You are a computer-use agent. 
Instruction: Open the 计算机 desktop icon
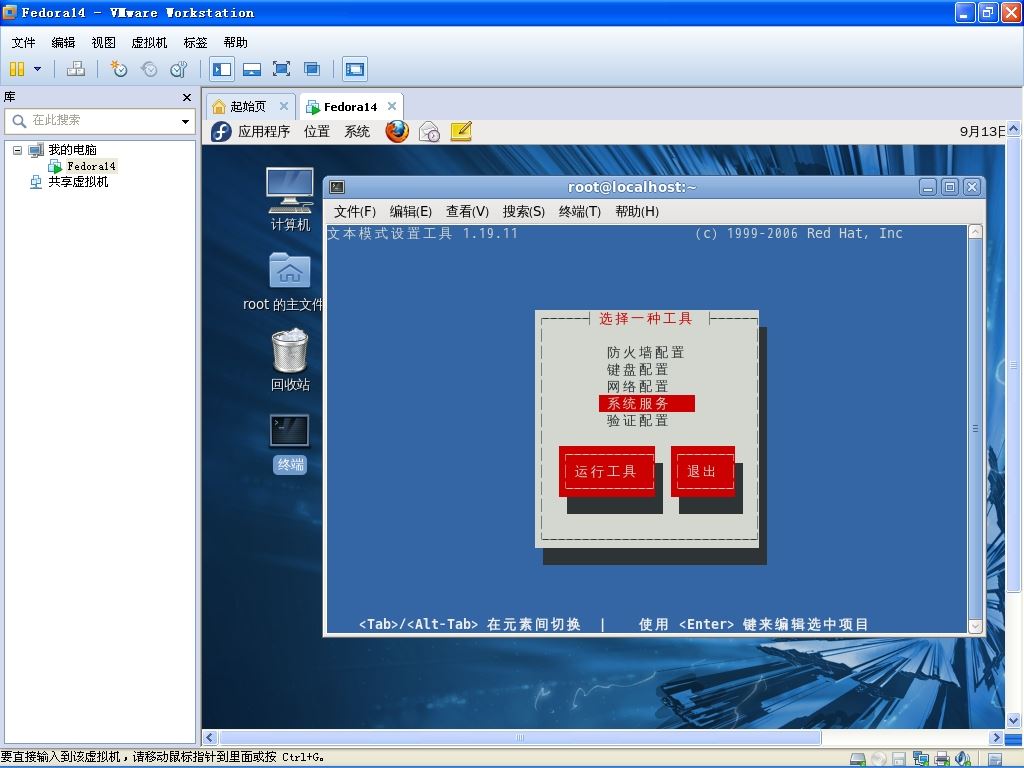[290, 199]
